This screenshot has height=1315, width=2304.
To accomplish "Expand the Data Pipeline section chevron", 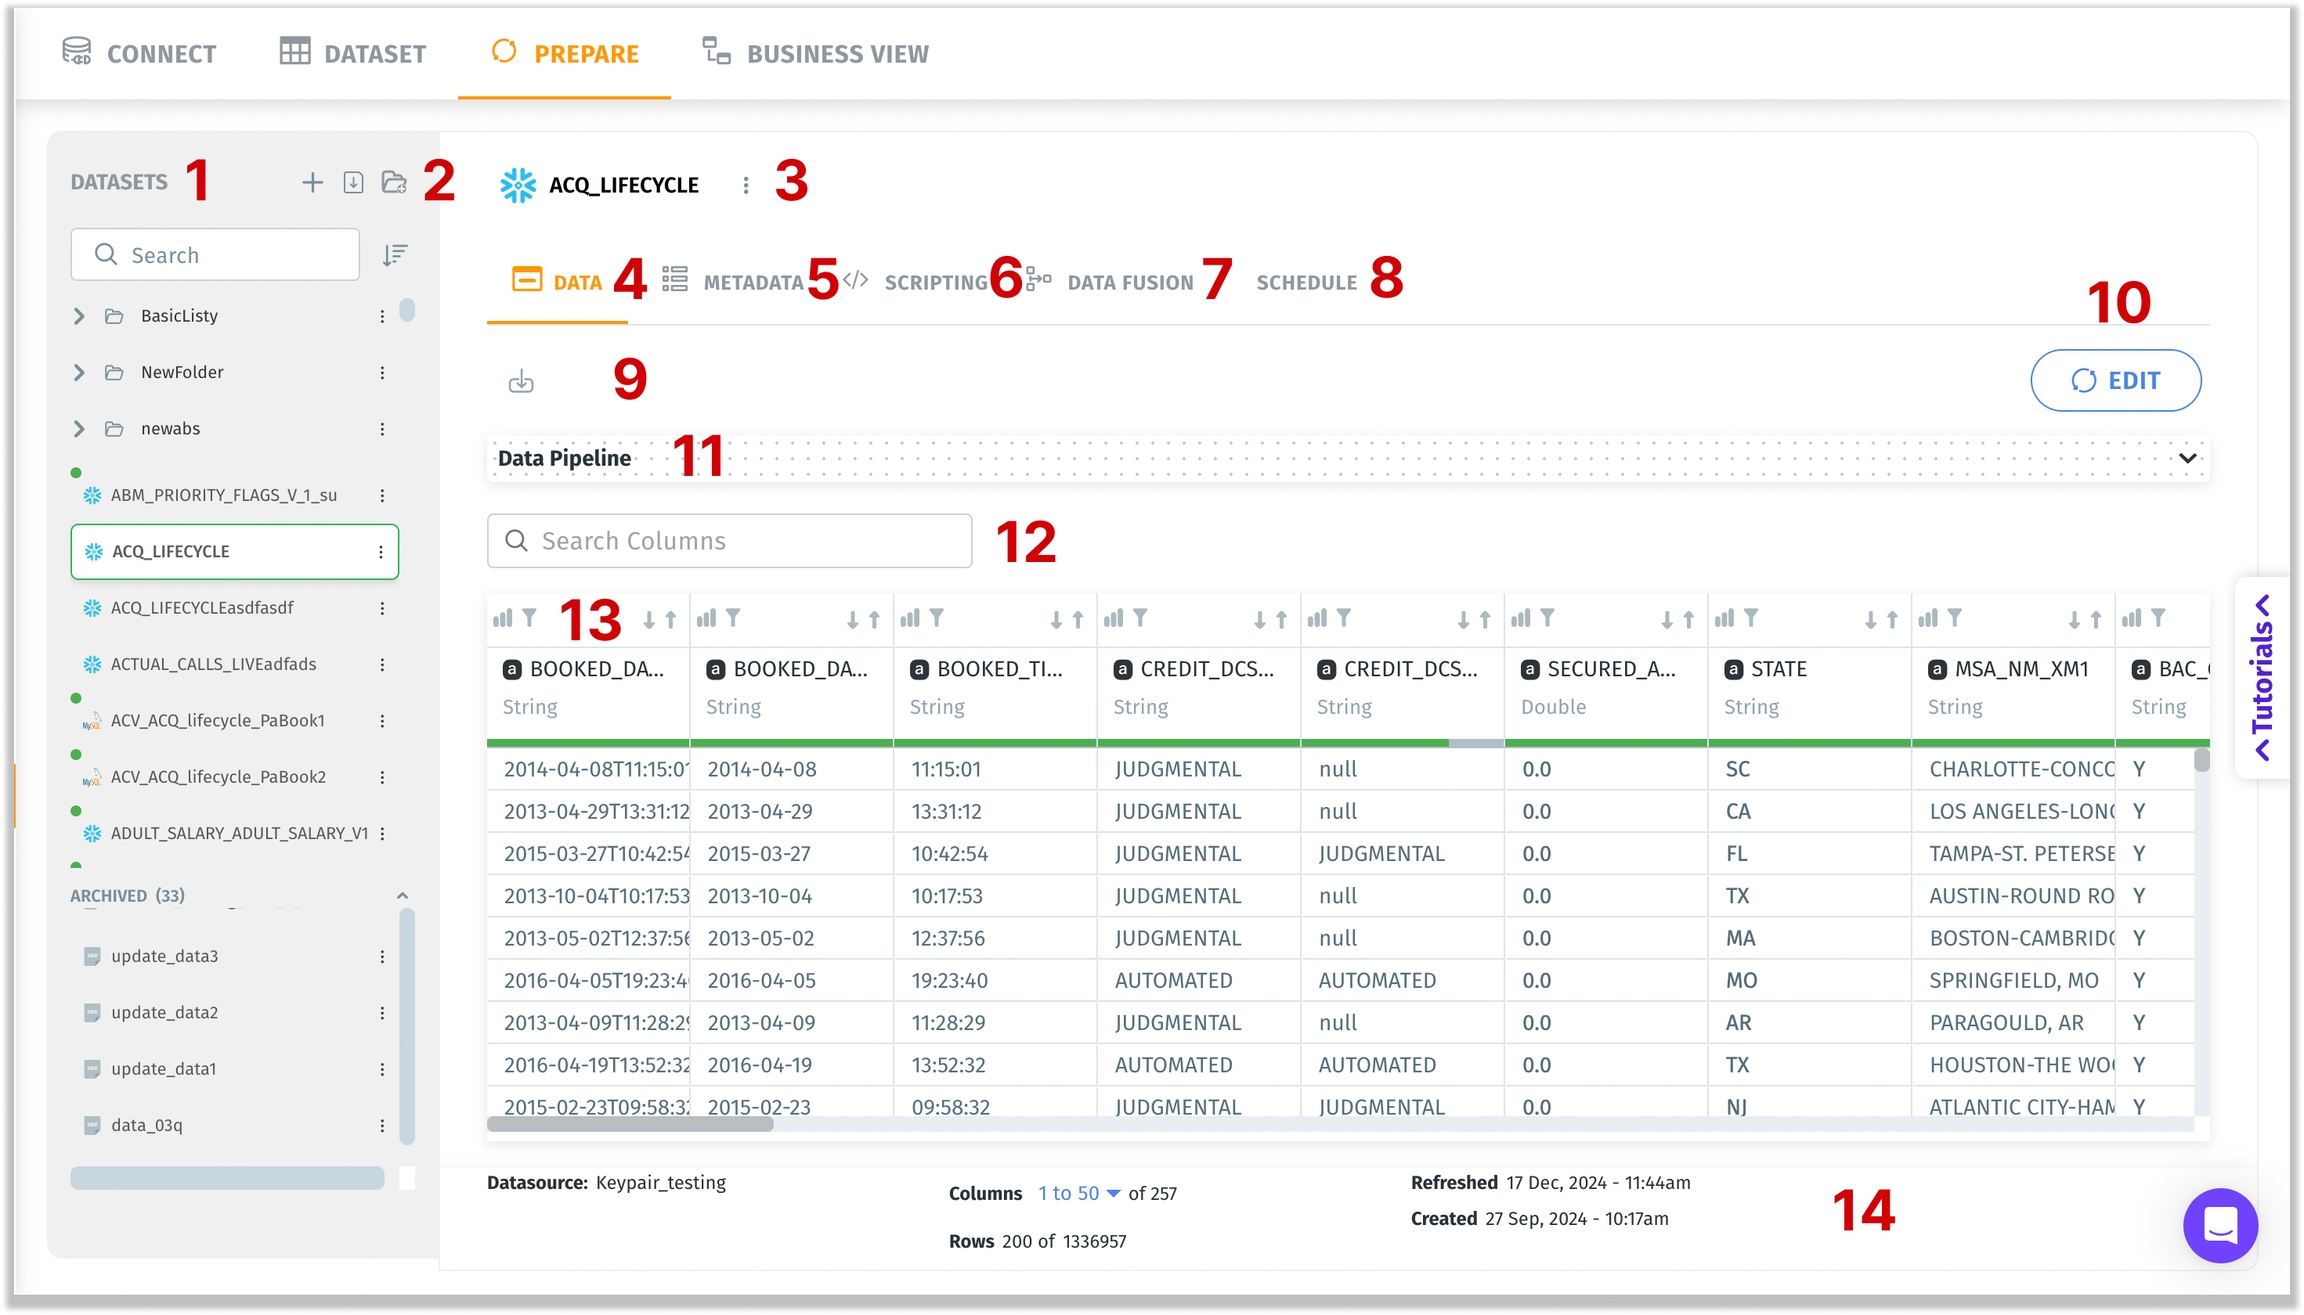I will pos(2188,458).
